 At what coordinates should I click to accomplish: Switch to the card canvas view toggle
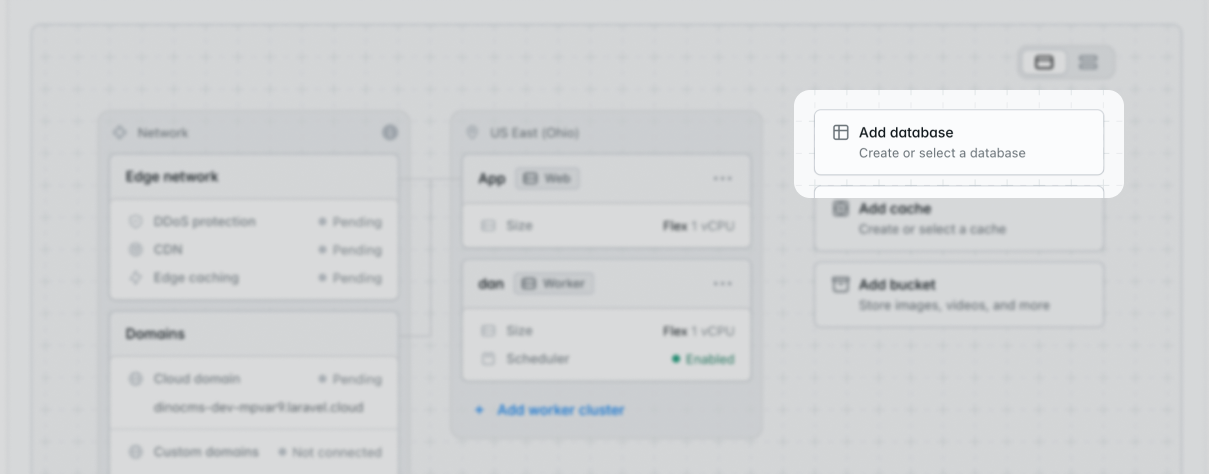click(x=1044, y=62)
